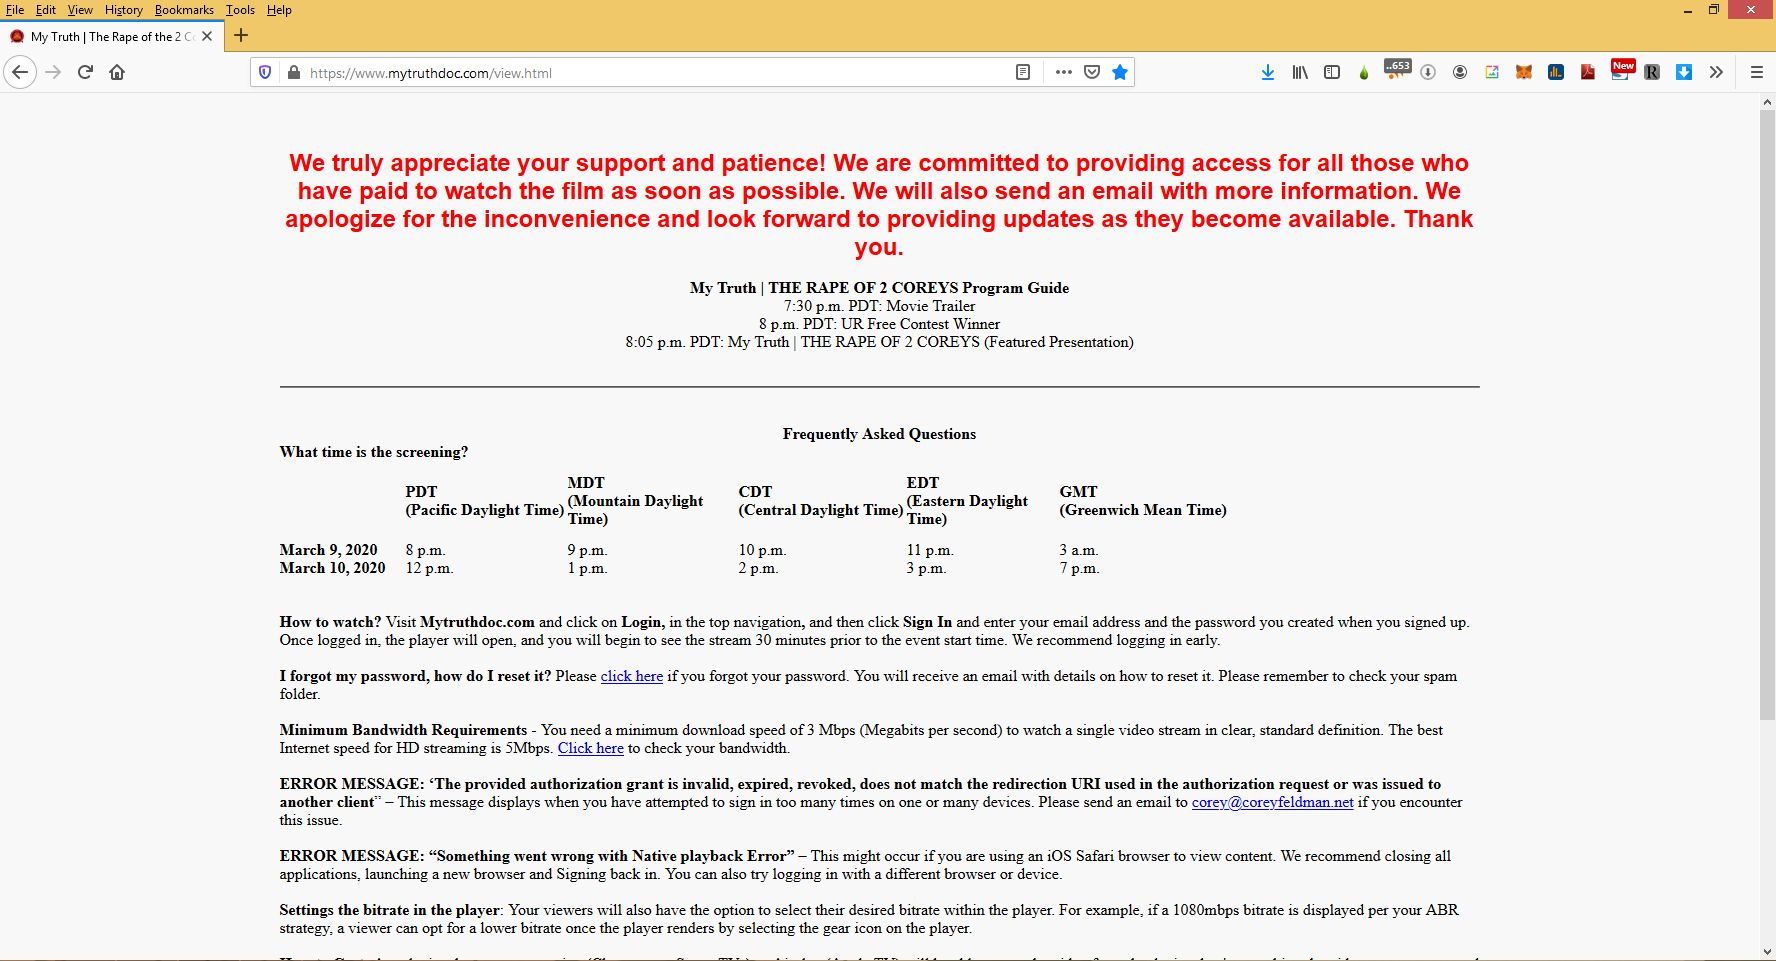Click the bandwidth check 'Click here' link

pyautogui.click(x=591, y=748)
